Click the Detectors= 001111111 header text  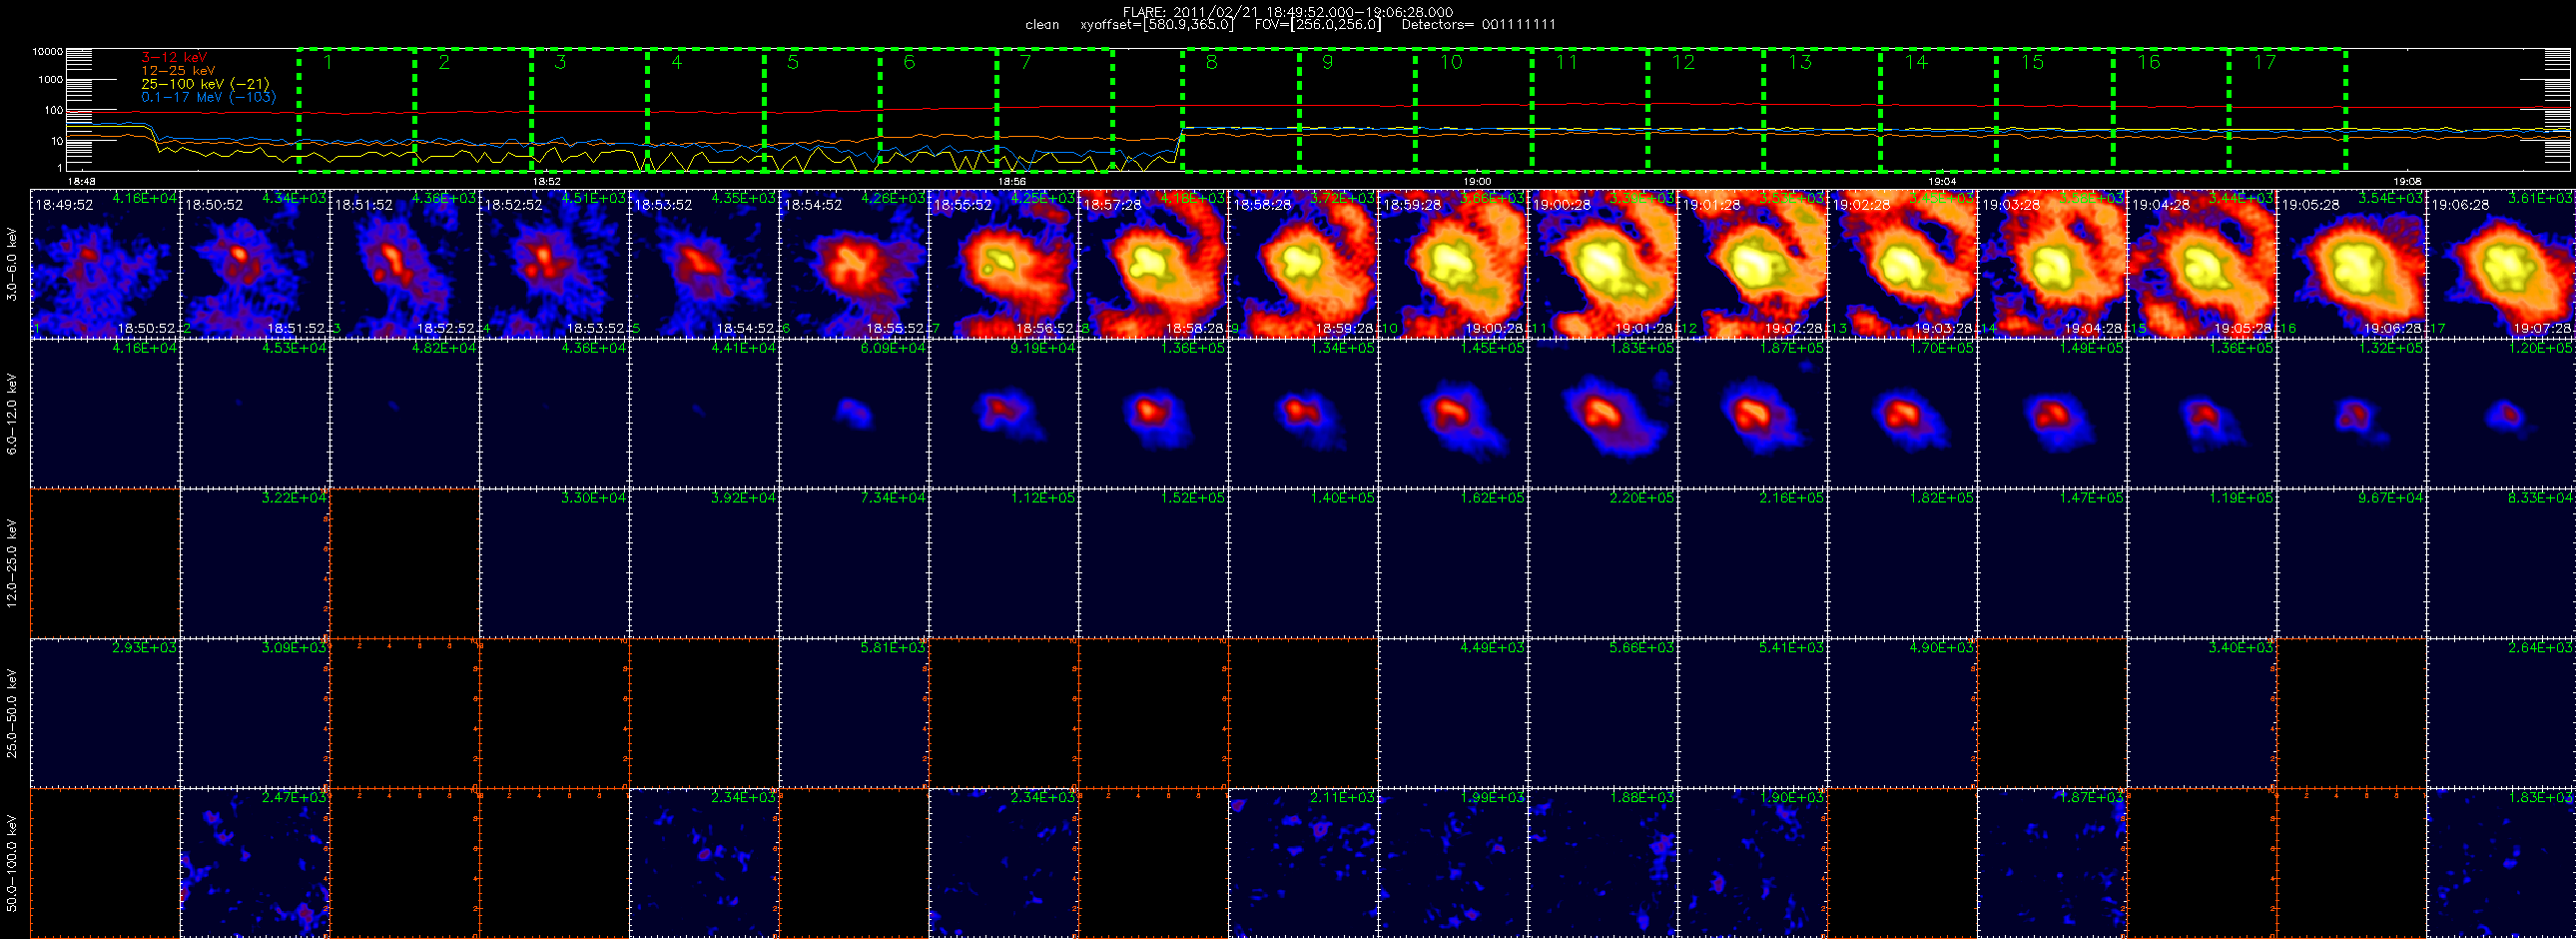tap(1478, 25)
